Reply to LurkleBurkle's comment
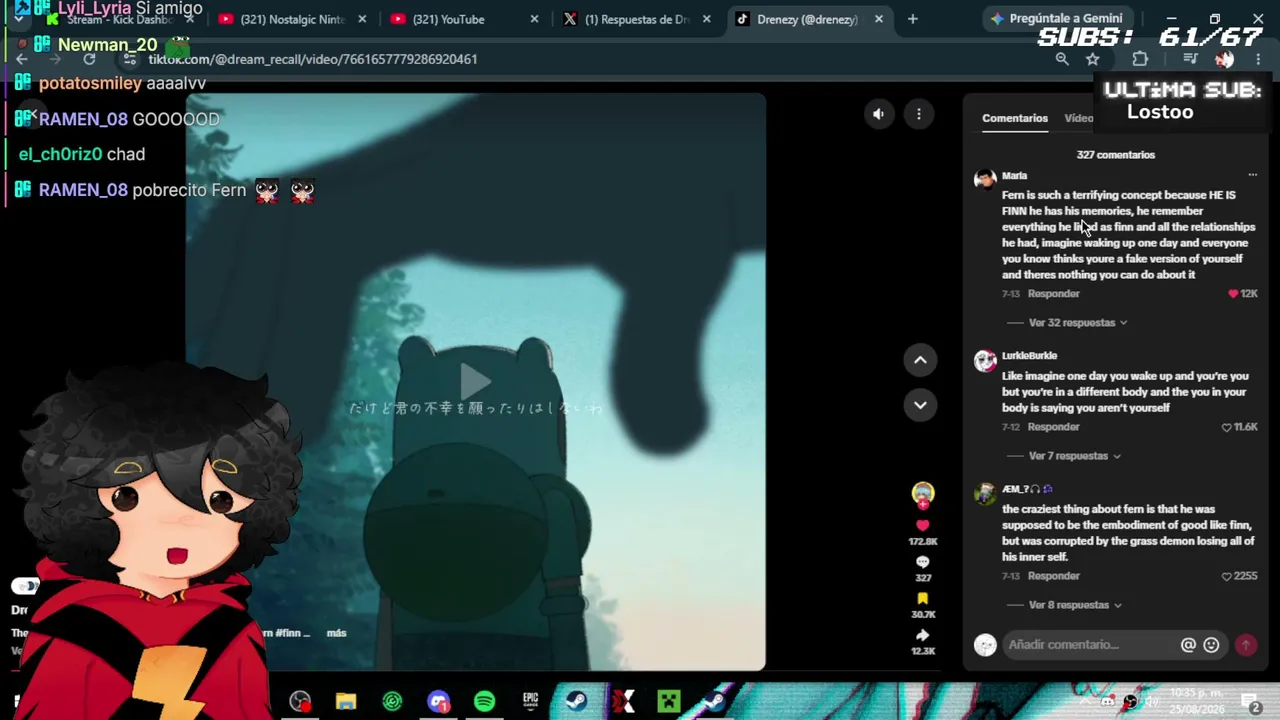This screenshot has height=720, width=1280. point(1053,427)
